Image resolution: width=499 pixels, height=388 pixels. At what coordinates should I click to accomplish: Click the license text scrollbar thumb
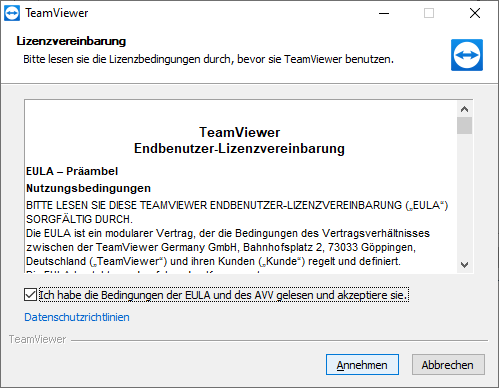pos(464,125)
